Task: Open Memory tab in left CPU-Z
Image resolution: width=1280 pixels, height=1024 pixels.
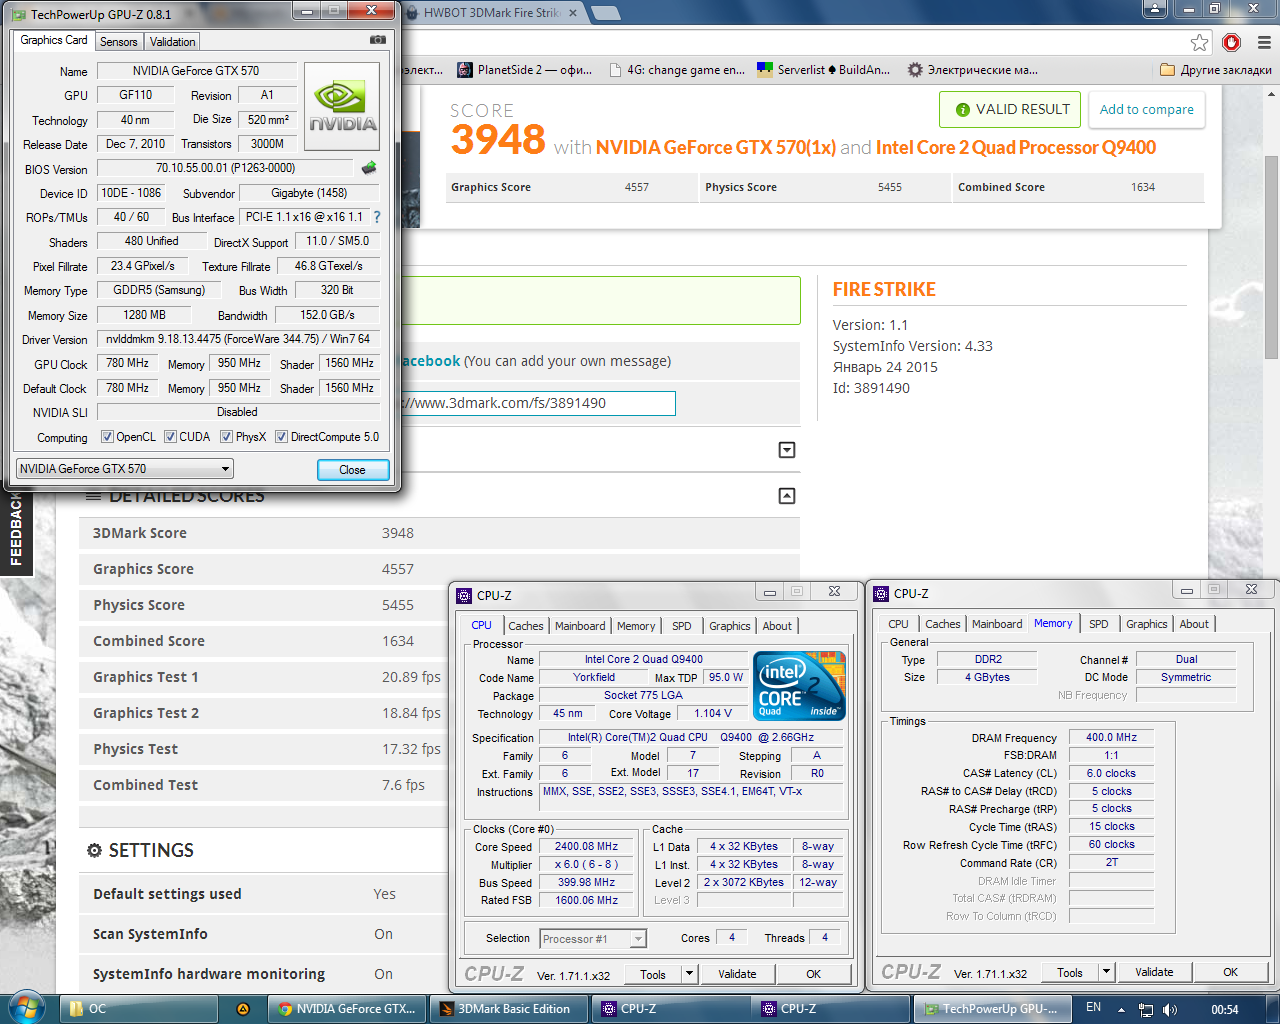Action: coord(636,626)
